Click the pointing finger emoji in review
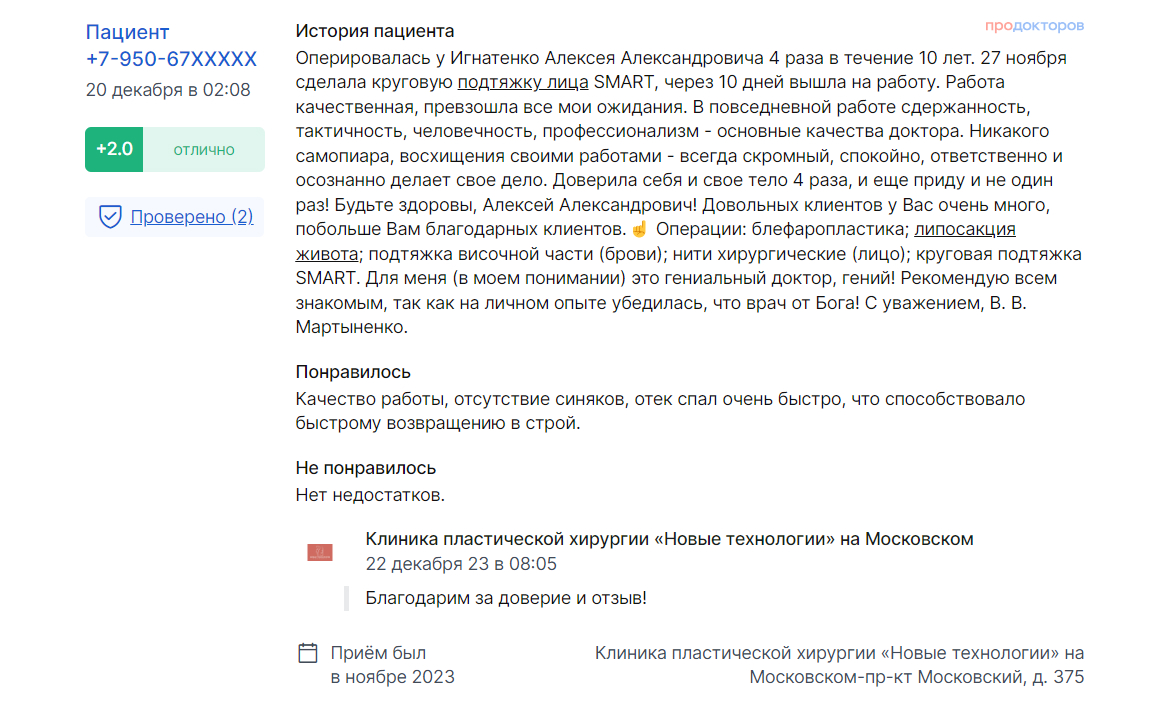 point(639,229)
